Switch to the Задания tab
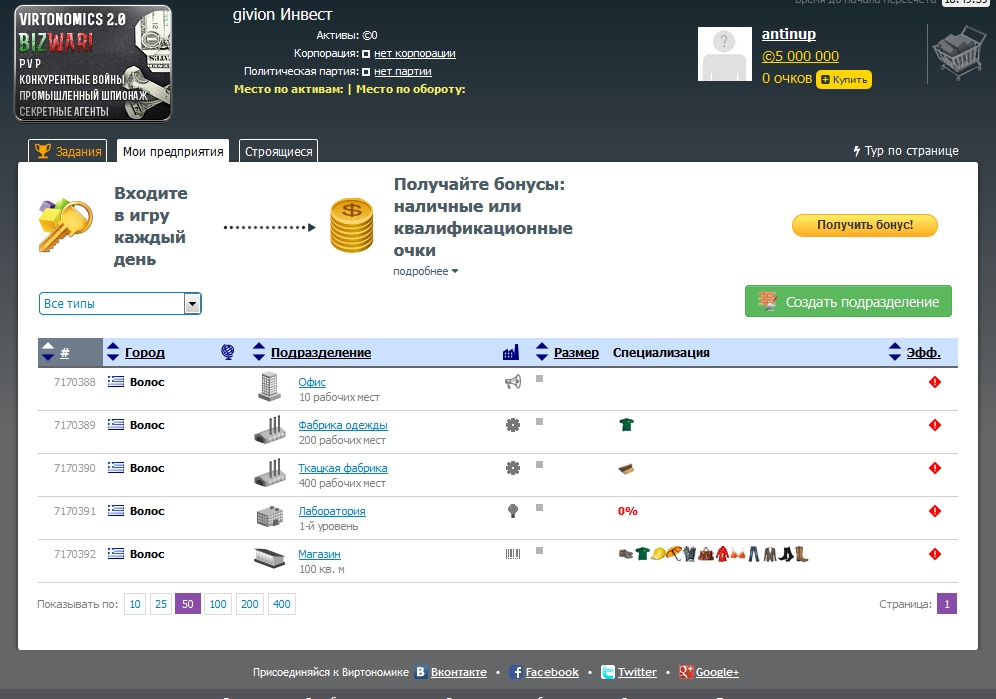 [68, 151]
